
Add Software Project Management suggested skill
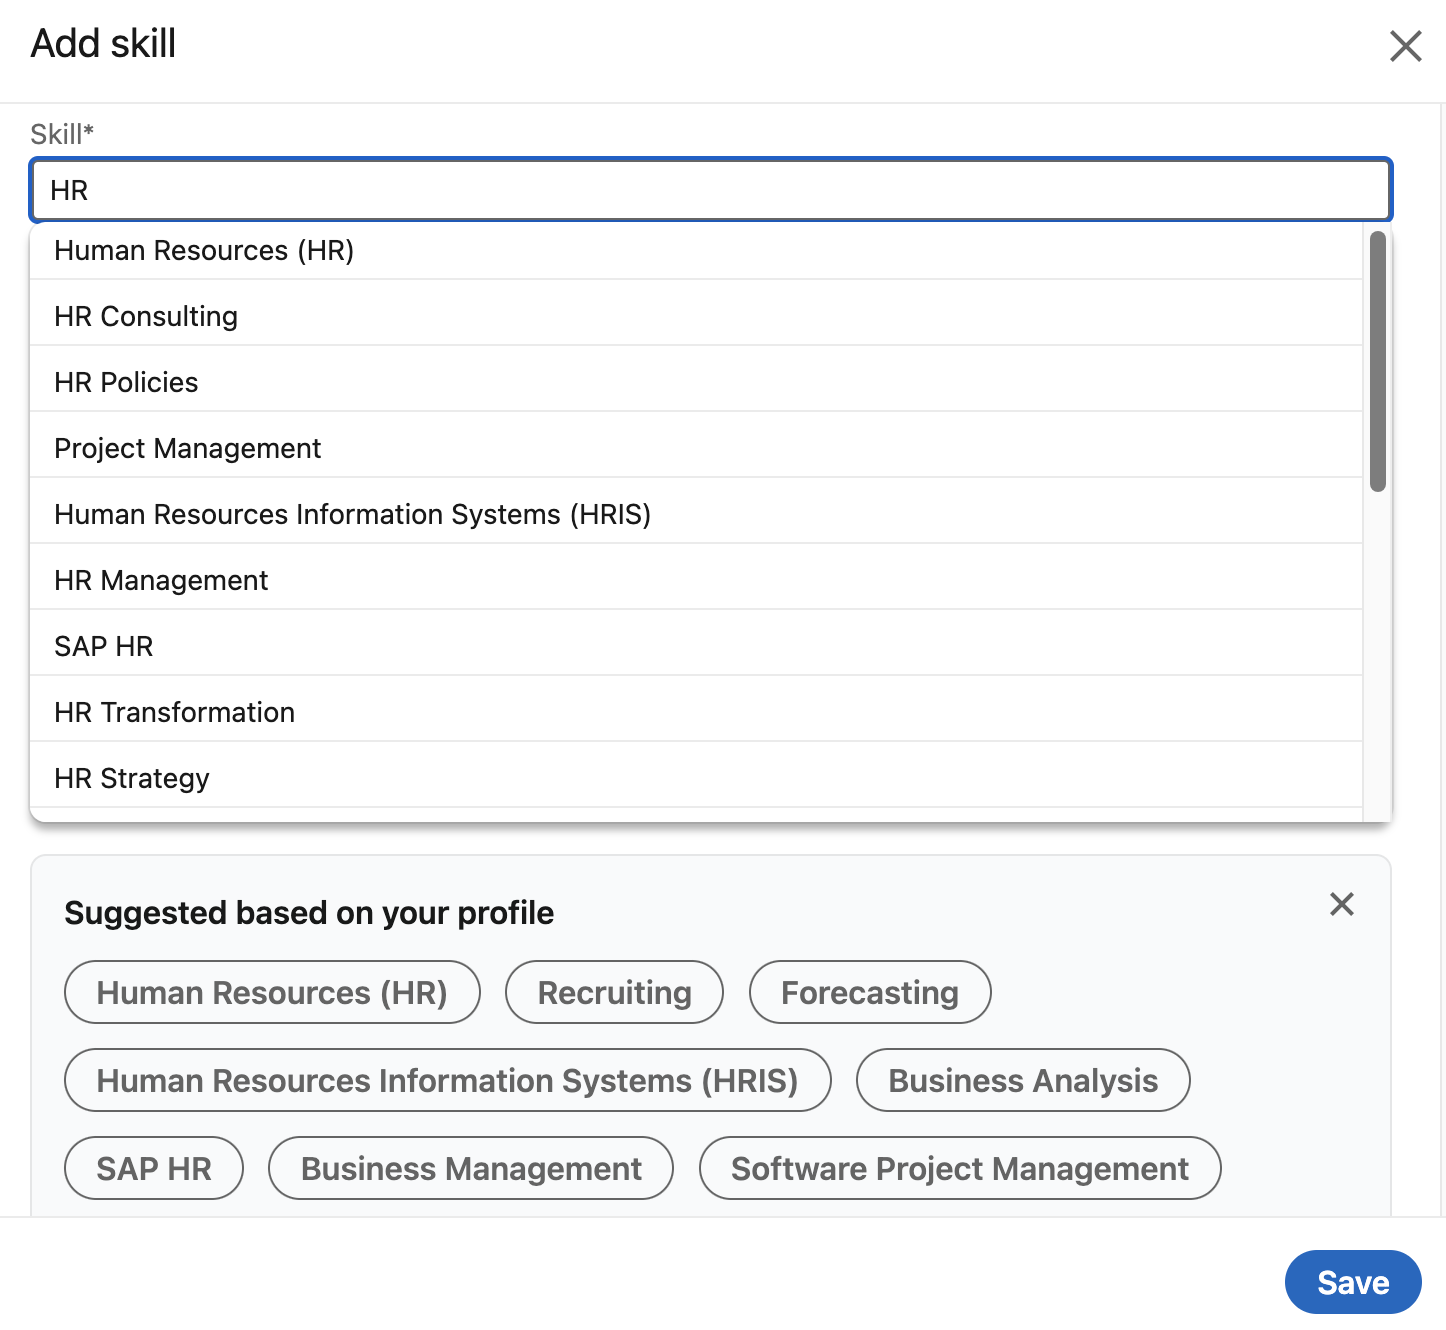coord(959,1168)
